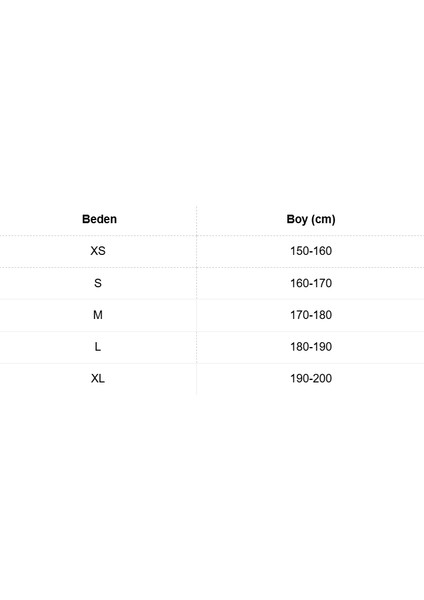Select the M size cell
This screenshot has height=600, width=424.
[x=98, y=315]
